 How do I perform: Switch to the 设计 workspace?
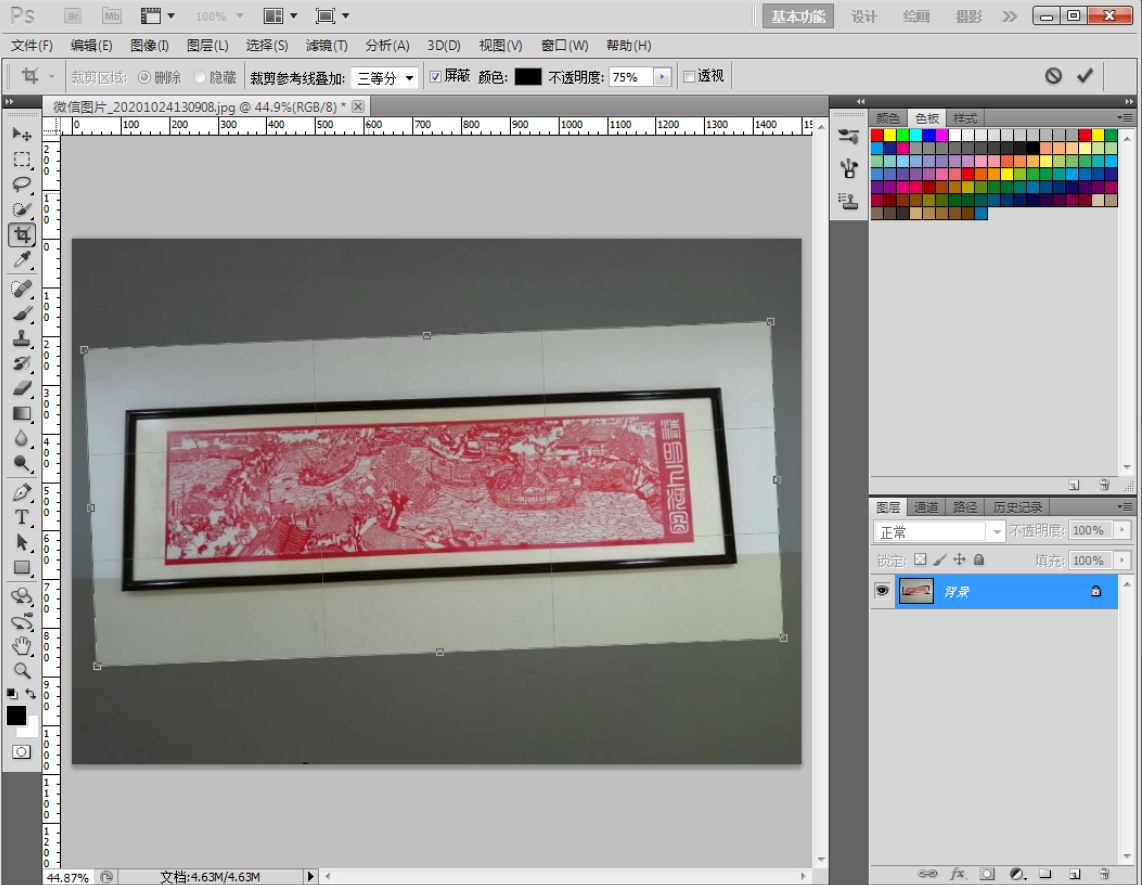click(864, 16)
